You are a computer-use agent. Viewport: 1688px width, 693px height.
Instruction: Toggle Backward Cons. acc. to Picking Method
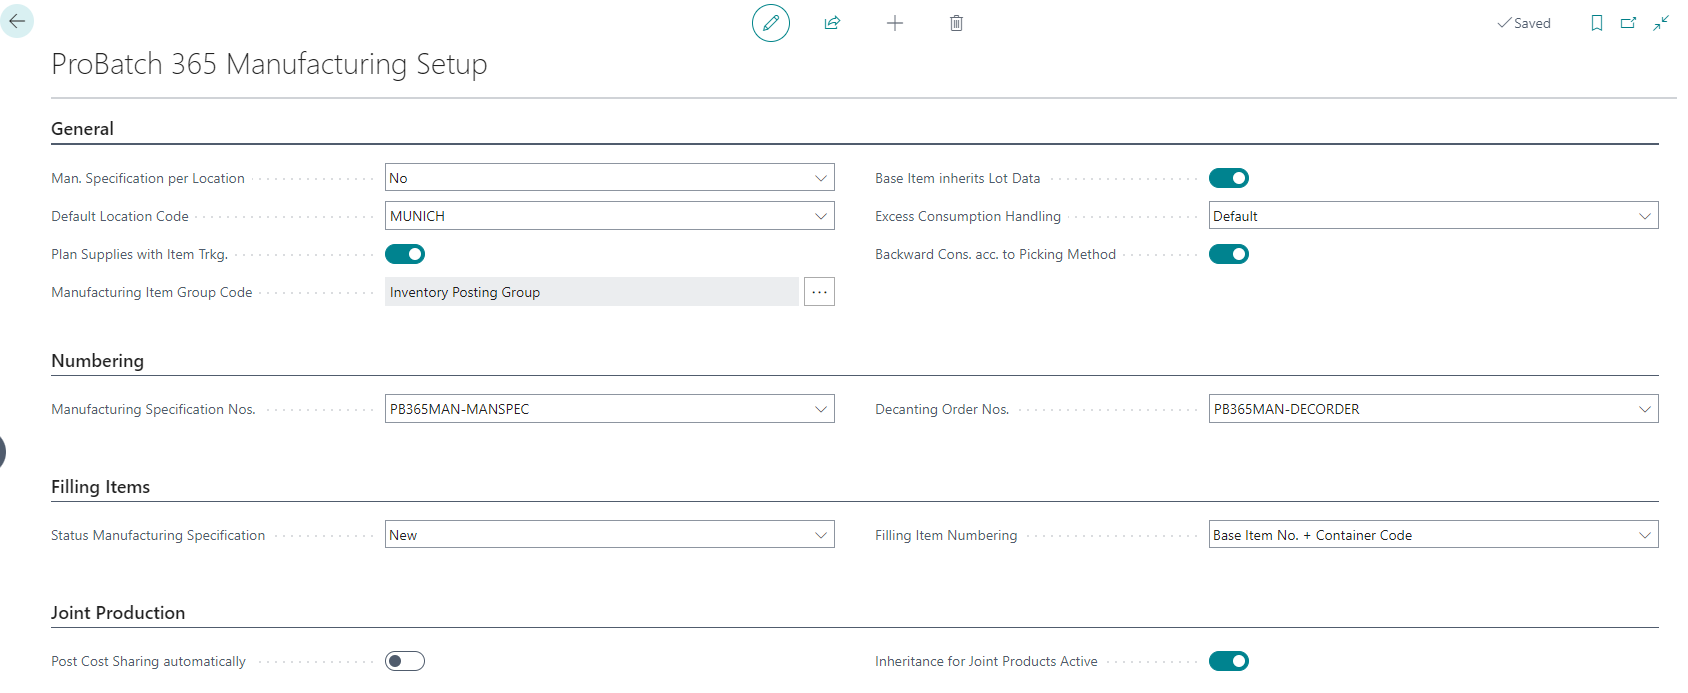click(1229, 254)
